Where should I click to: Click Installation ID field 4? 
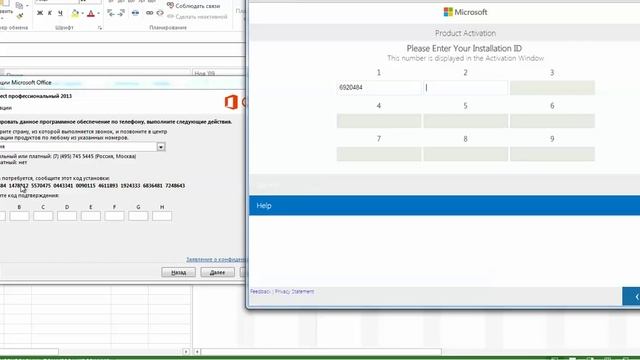click(x=379, y=121)
